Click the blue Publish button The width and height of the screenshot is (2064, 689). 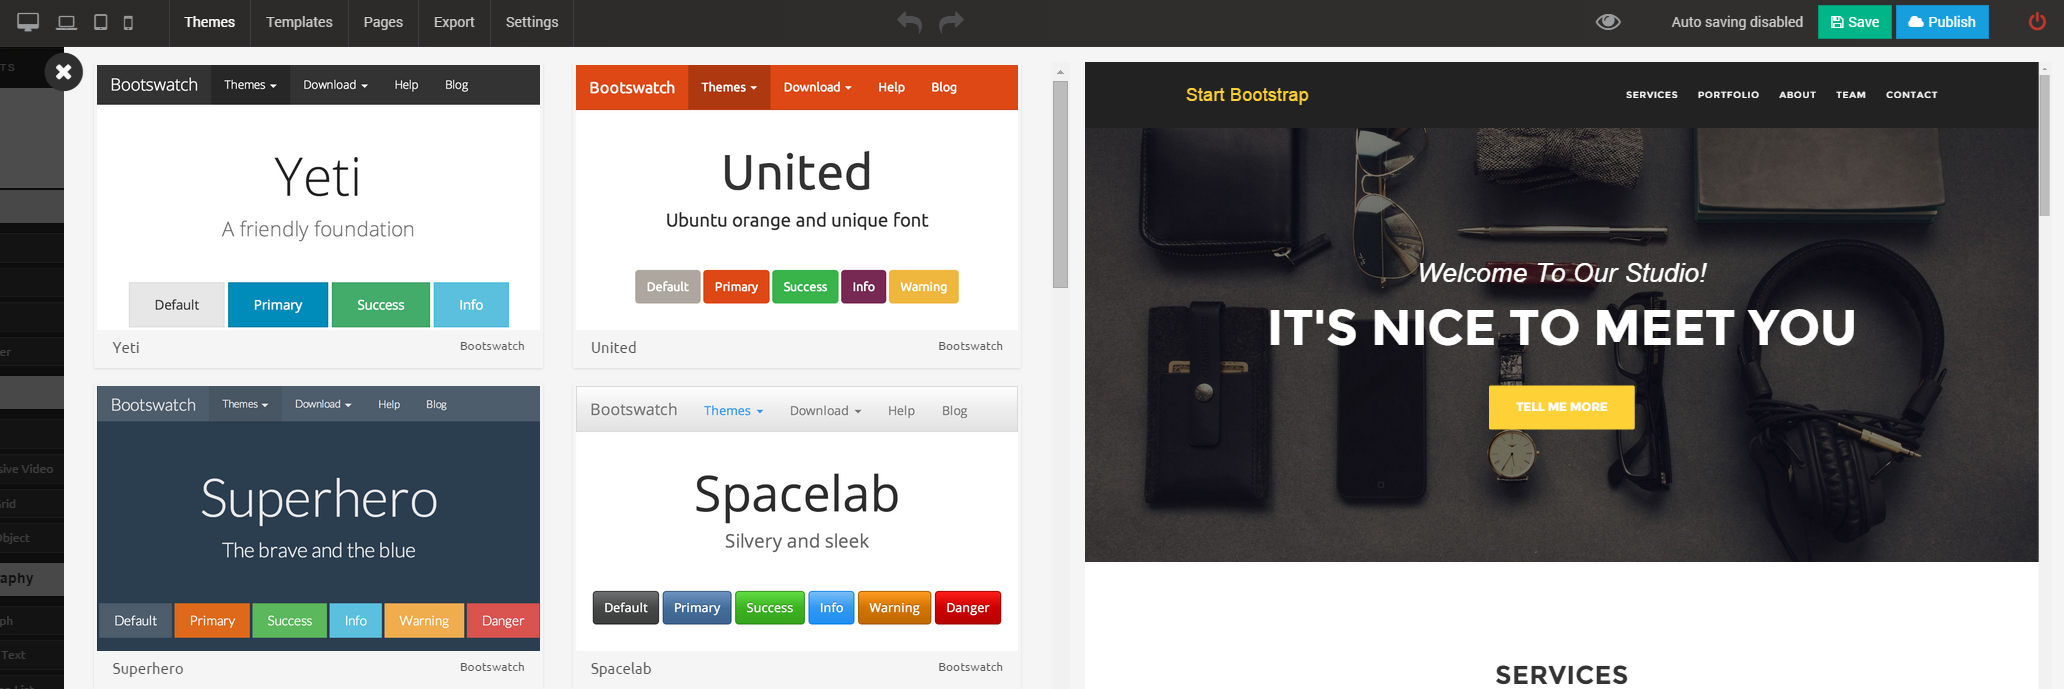(x=1942, y=22)
